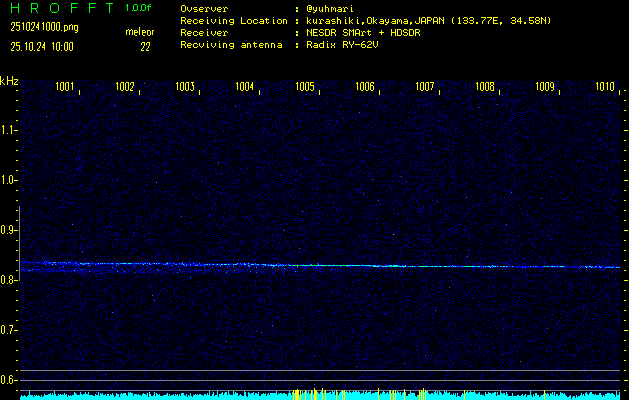Click the meteor count value 22
This screenshot has width=629, height=400.
pyautogui.click(x=145, y=46)
